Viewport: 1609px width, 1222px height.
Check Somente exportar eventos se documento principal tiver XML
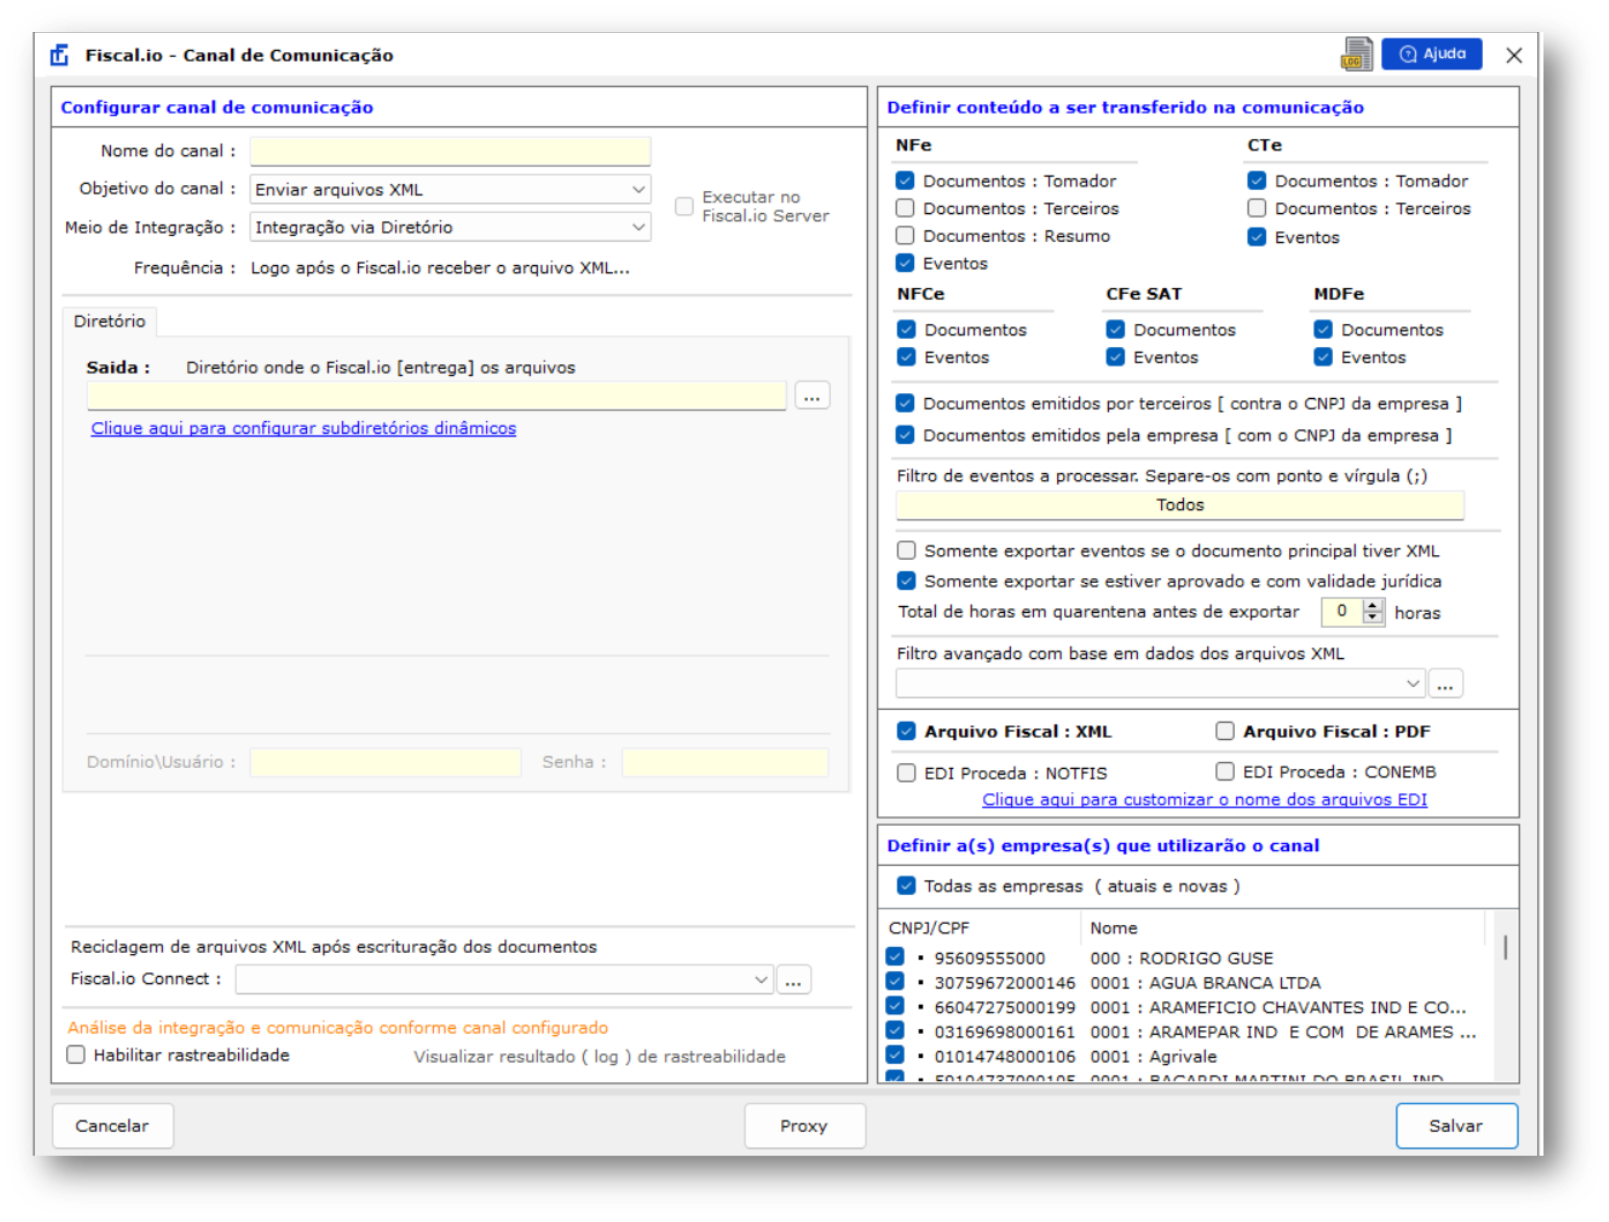(906, 550)
